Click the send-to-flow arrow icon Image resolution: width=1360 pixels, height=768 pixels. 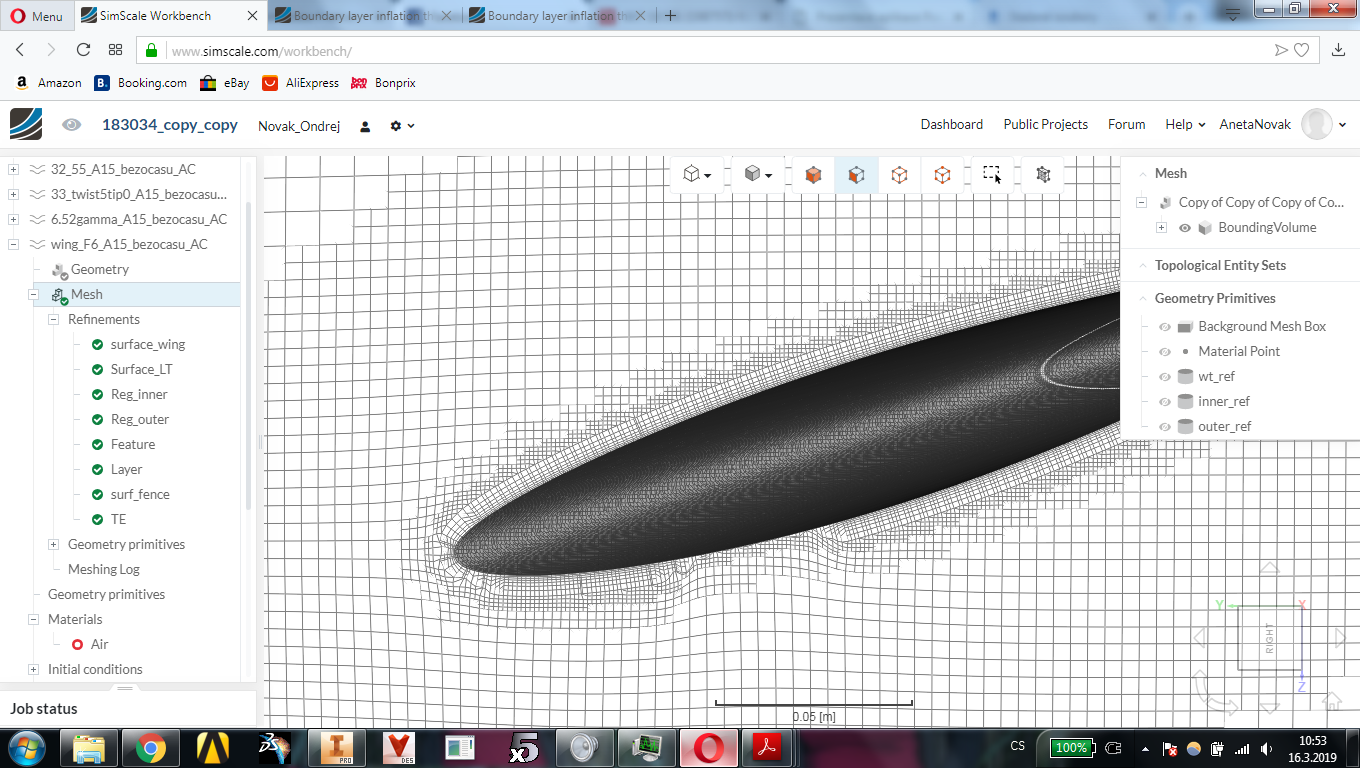[1281, 50]
